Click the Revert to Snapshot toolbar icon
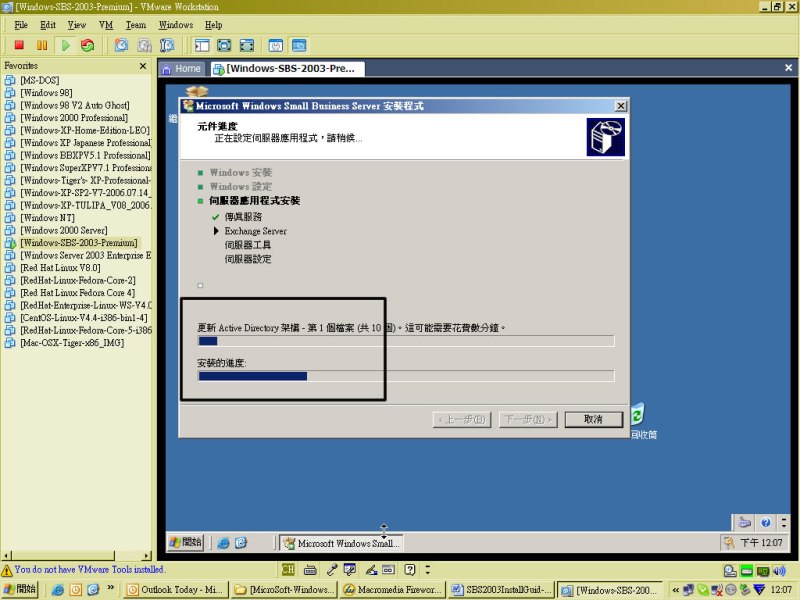The image size is (800, 600). point(144,45)
